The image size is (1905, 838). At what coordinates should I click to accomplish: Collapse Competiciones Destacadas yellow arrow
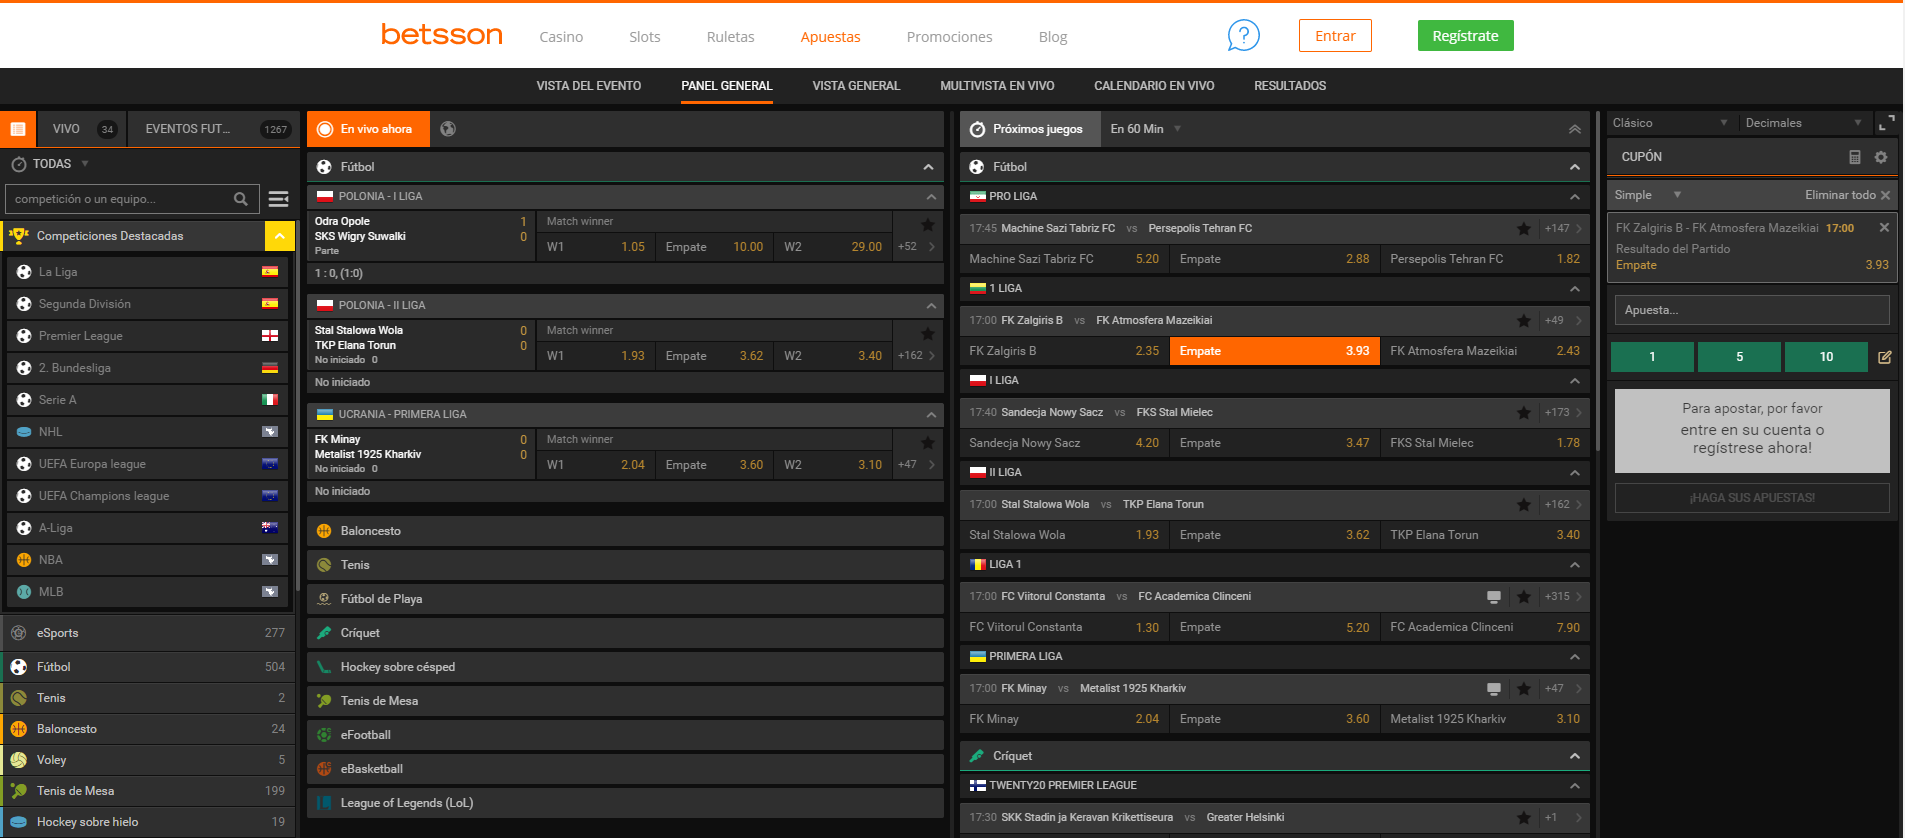click(x=279, y=236)
